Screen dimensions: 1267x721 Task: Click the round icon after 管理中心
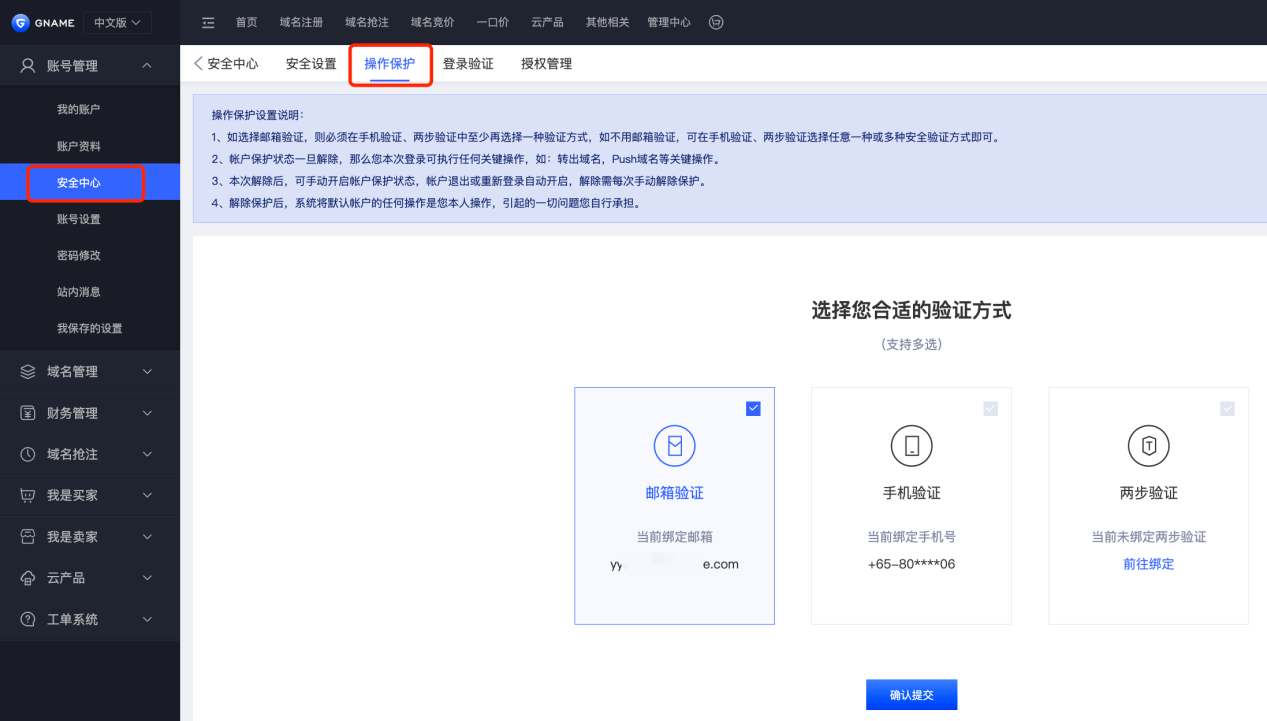point(715,22)
